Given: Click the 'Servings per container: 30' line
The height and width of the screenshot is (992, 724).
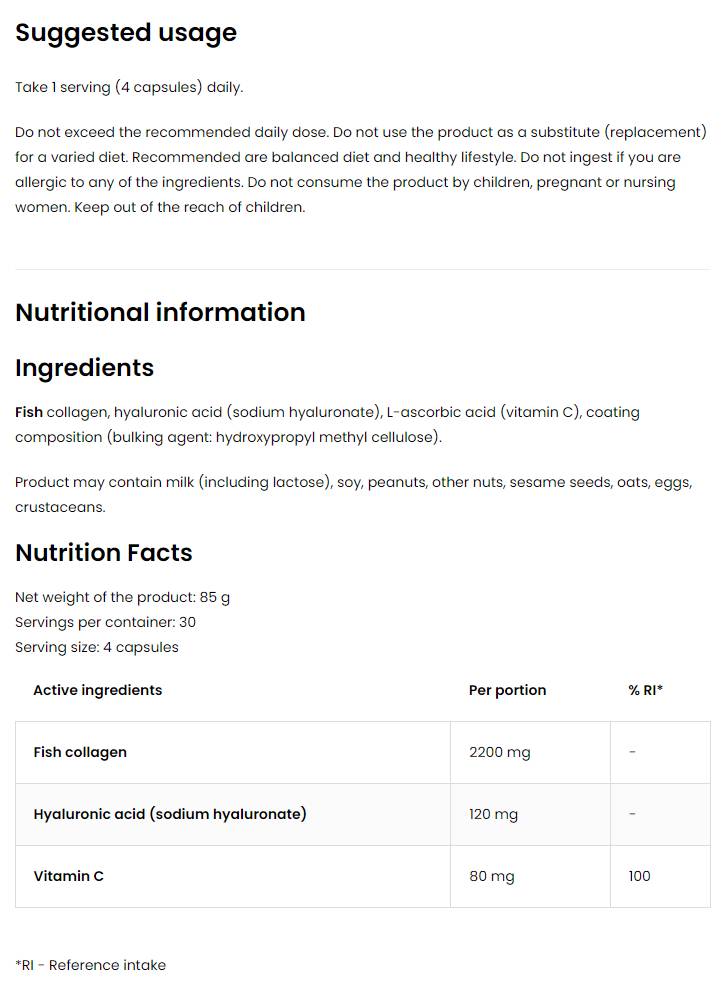Looking at the screenshot, I should [105, 622].
